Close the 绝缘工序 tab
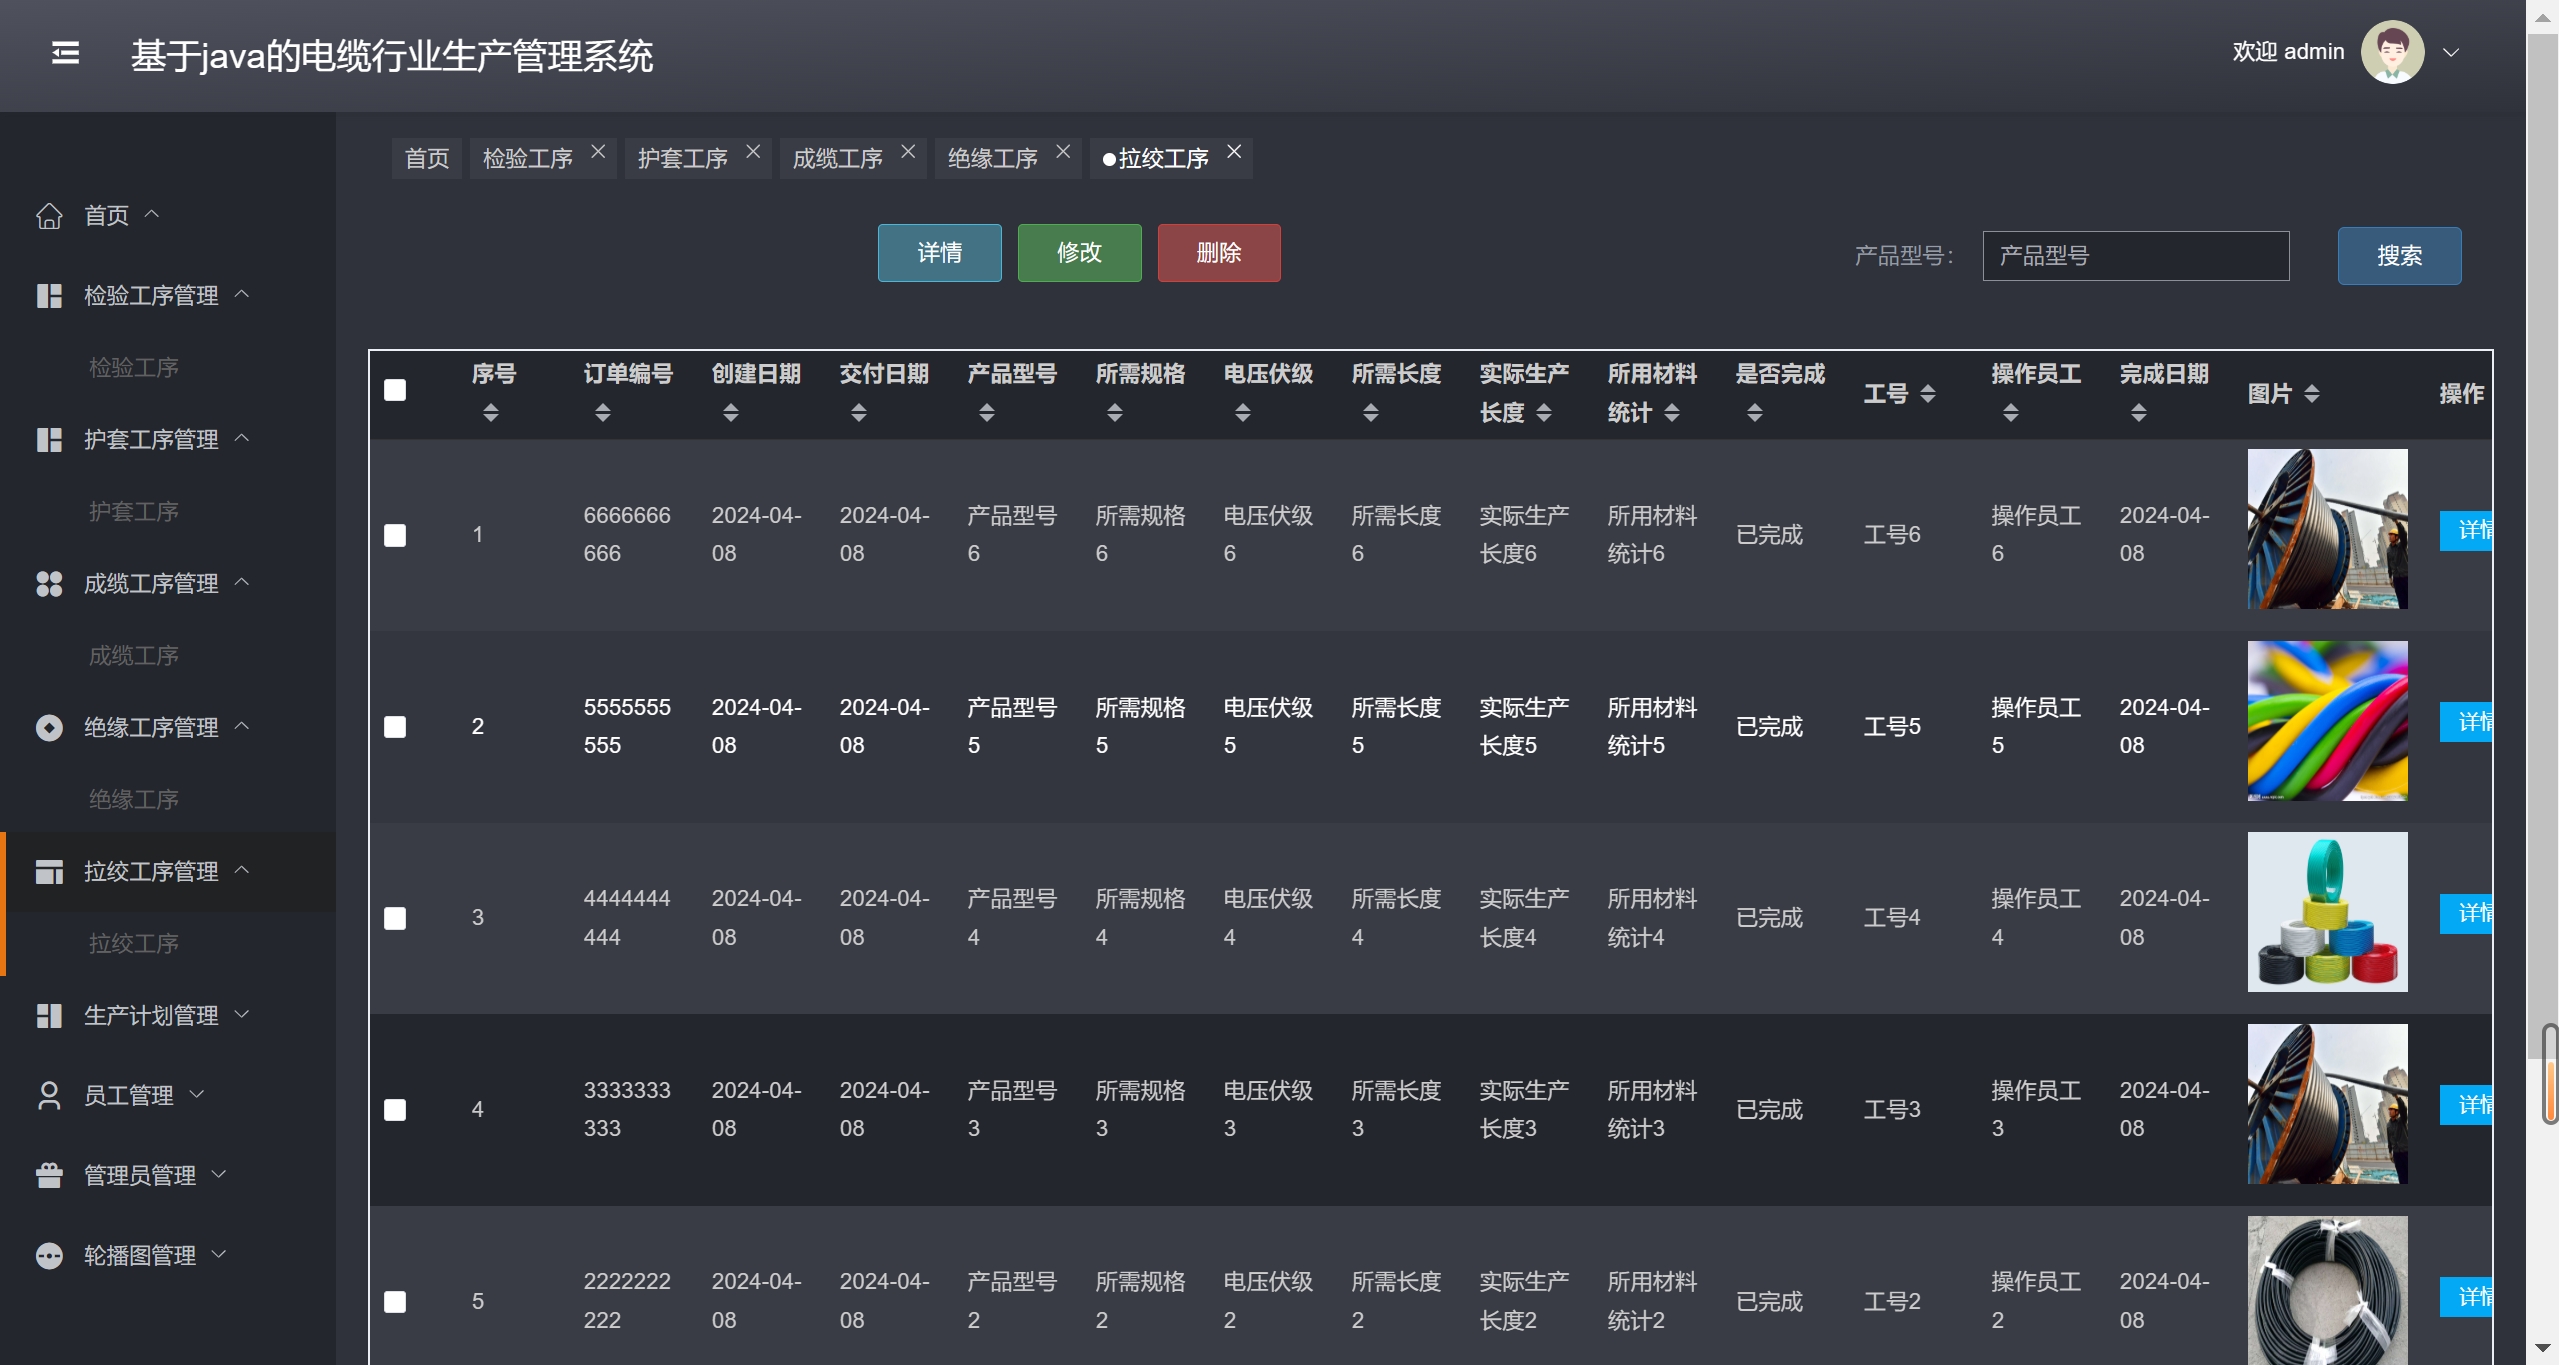Viewport: 2559px width, 1365px height. coord(1063,151)
